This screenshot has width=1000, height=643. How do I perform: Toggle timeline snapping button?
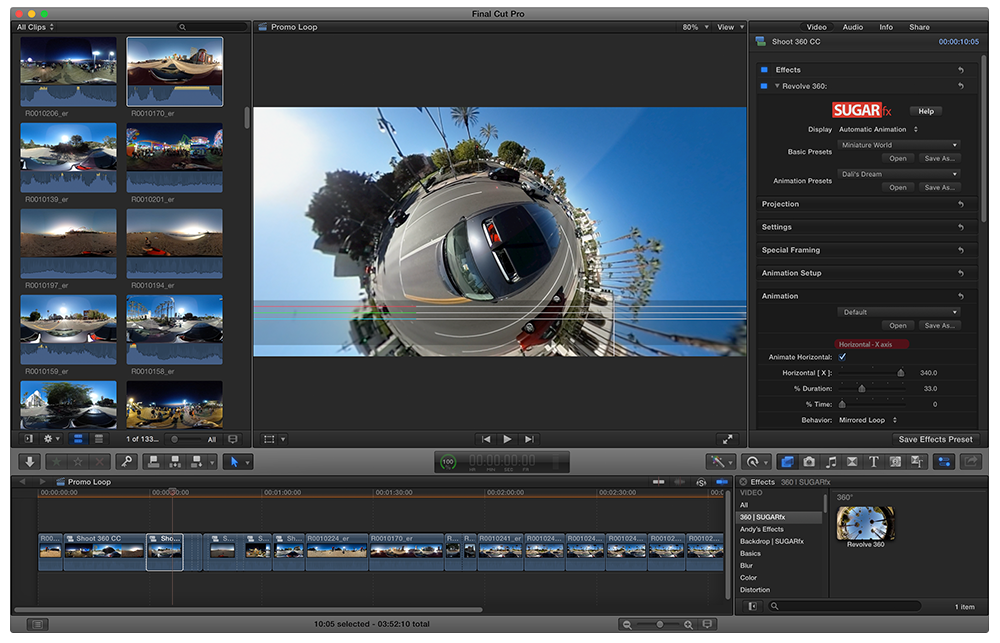tap(722, 482)
